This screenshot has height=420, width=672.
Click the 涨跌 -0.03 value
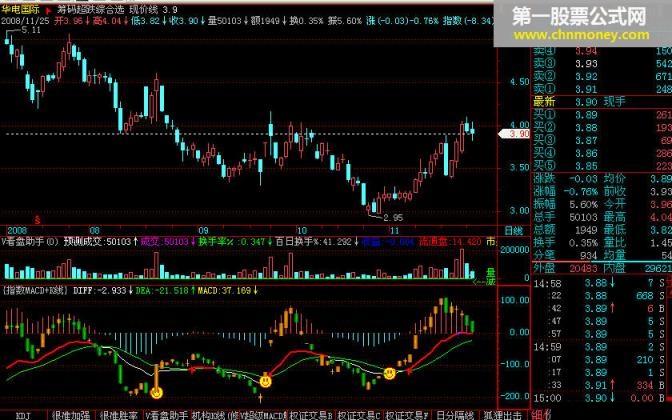pos(583,179)
